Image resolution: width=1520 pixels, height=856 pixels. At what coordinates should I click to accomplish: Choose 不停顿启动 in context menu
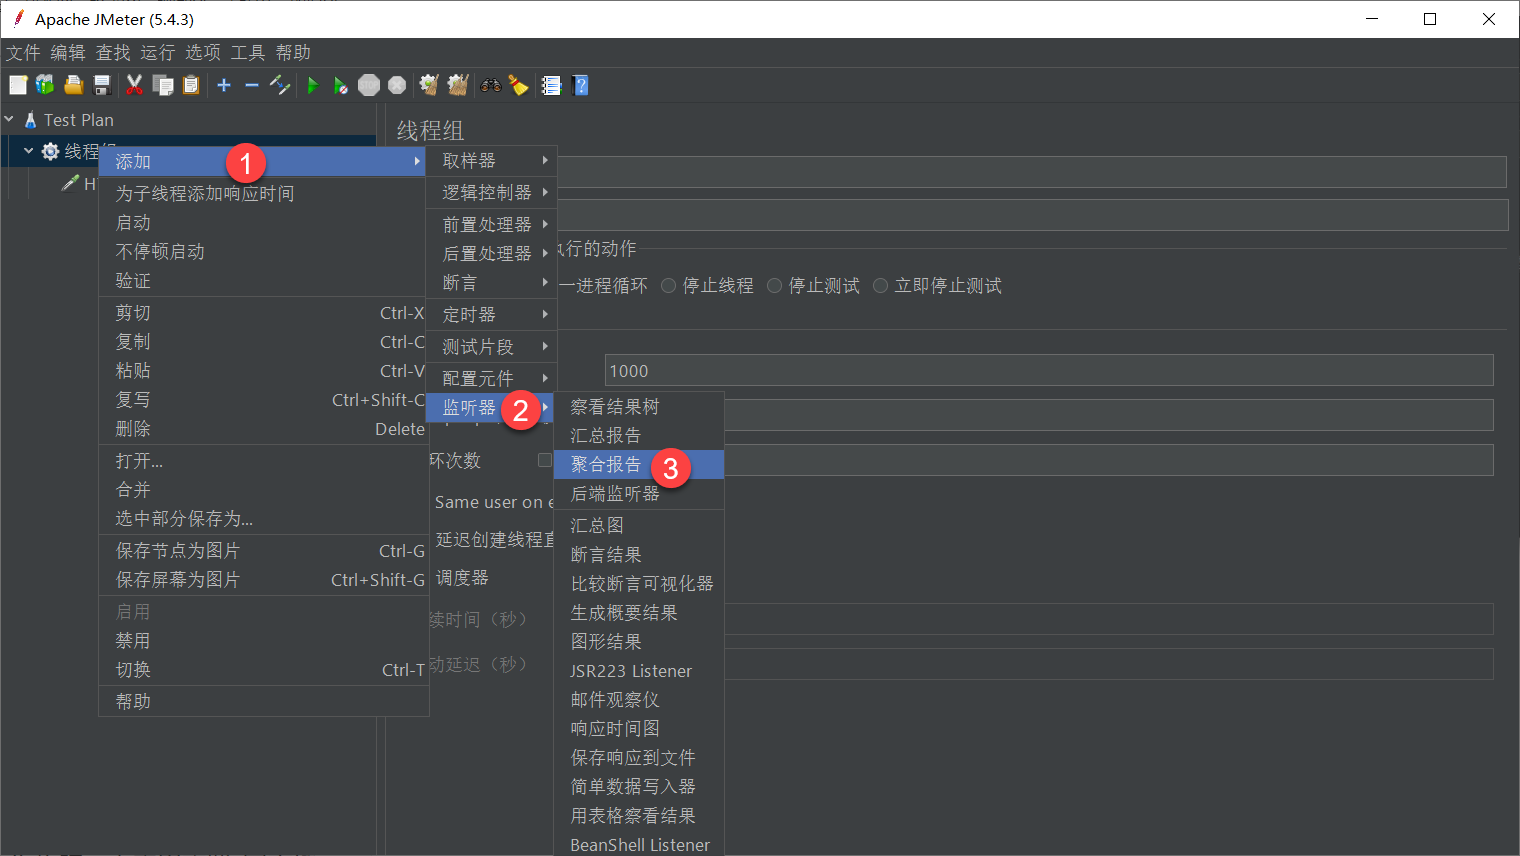263,252
